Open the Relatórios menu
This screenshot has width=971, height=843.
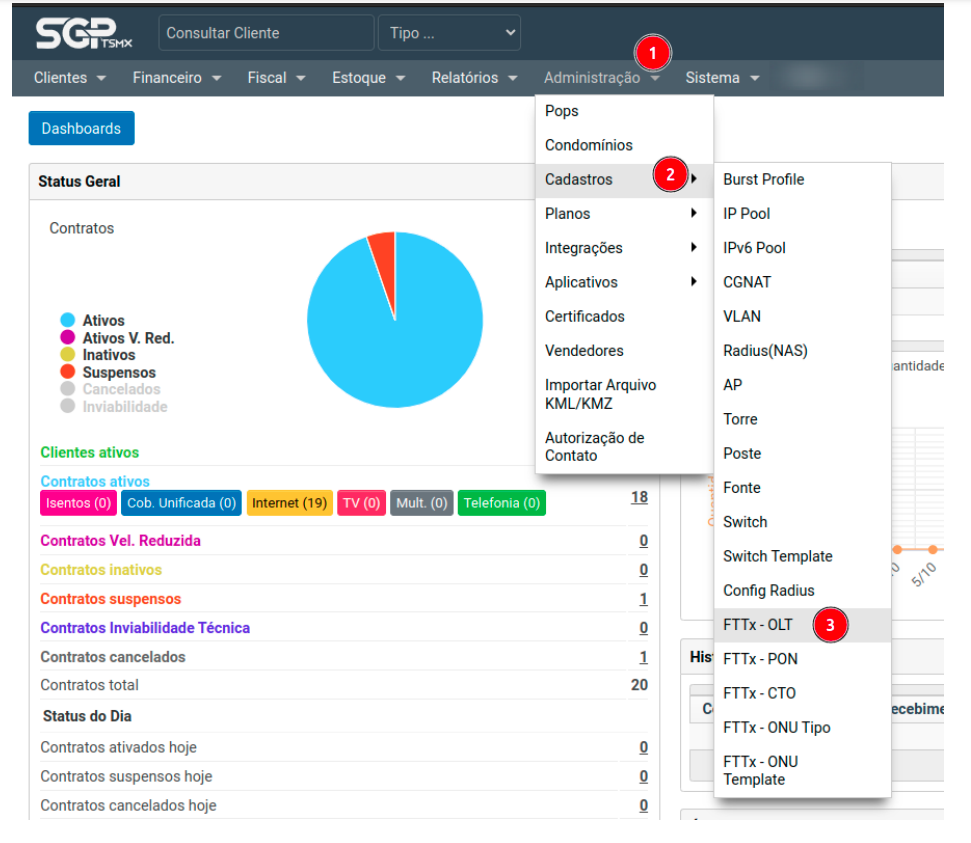click(x=474, y=78)
